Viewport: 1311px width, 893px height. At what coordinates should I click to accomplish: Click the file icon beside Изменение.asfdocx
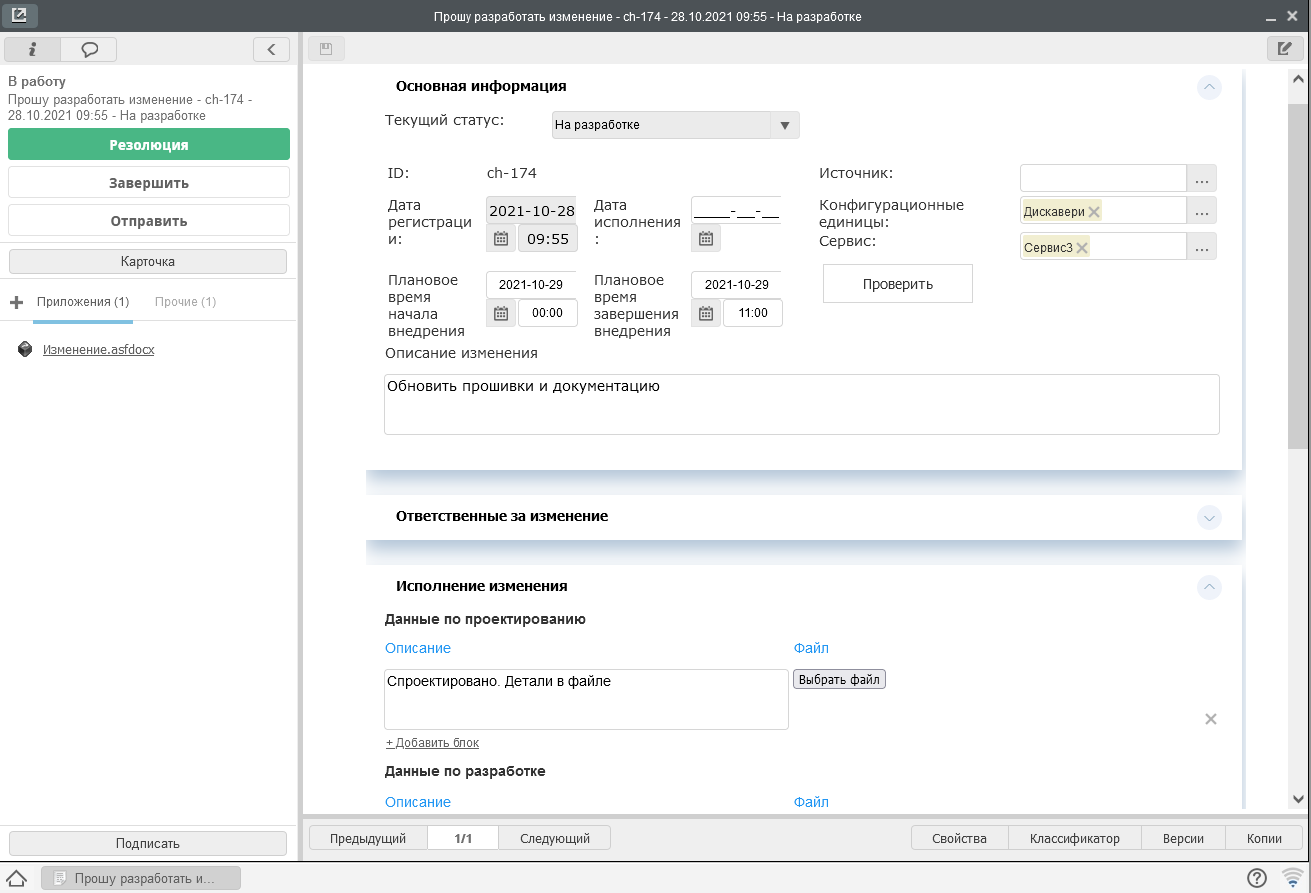click(x=26, y=350)
